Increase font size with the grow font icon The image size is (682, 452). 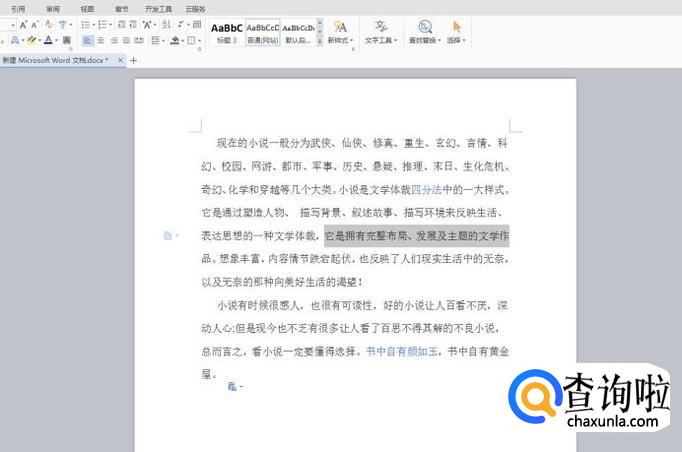click(x=23, y=25)
